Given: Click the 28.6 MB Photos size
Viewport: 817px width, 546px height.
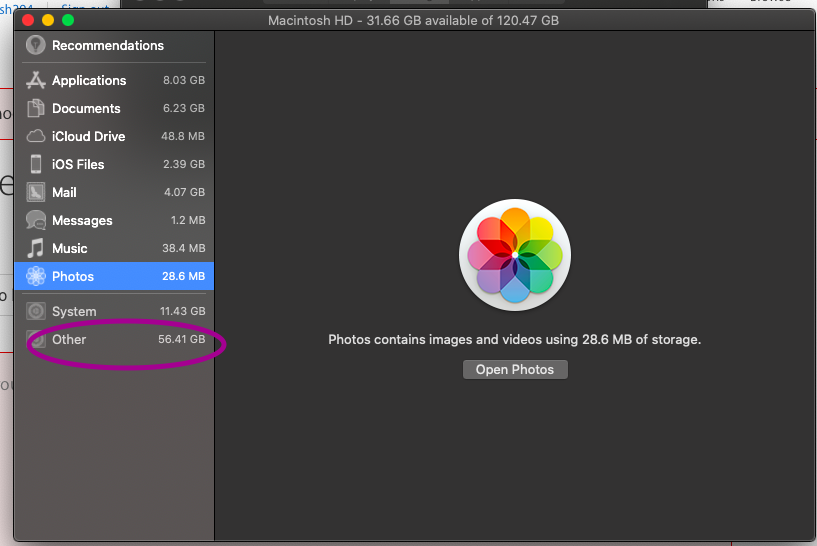Looking at the screenshot, I should click(183, 276).
